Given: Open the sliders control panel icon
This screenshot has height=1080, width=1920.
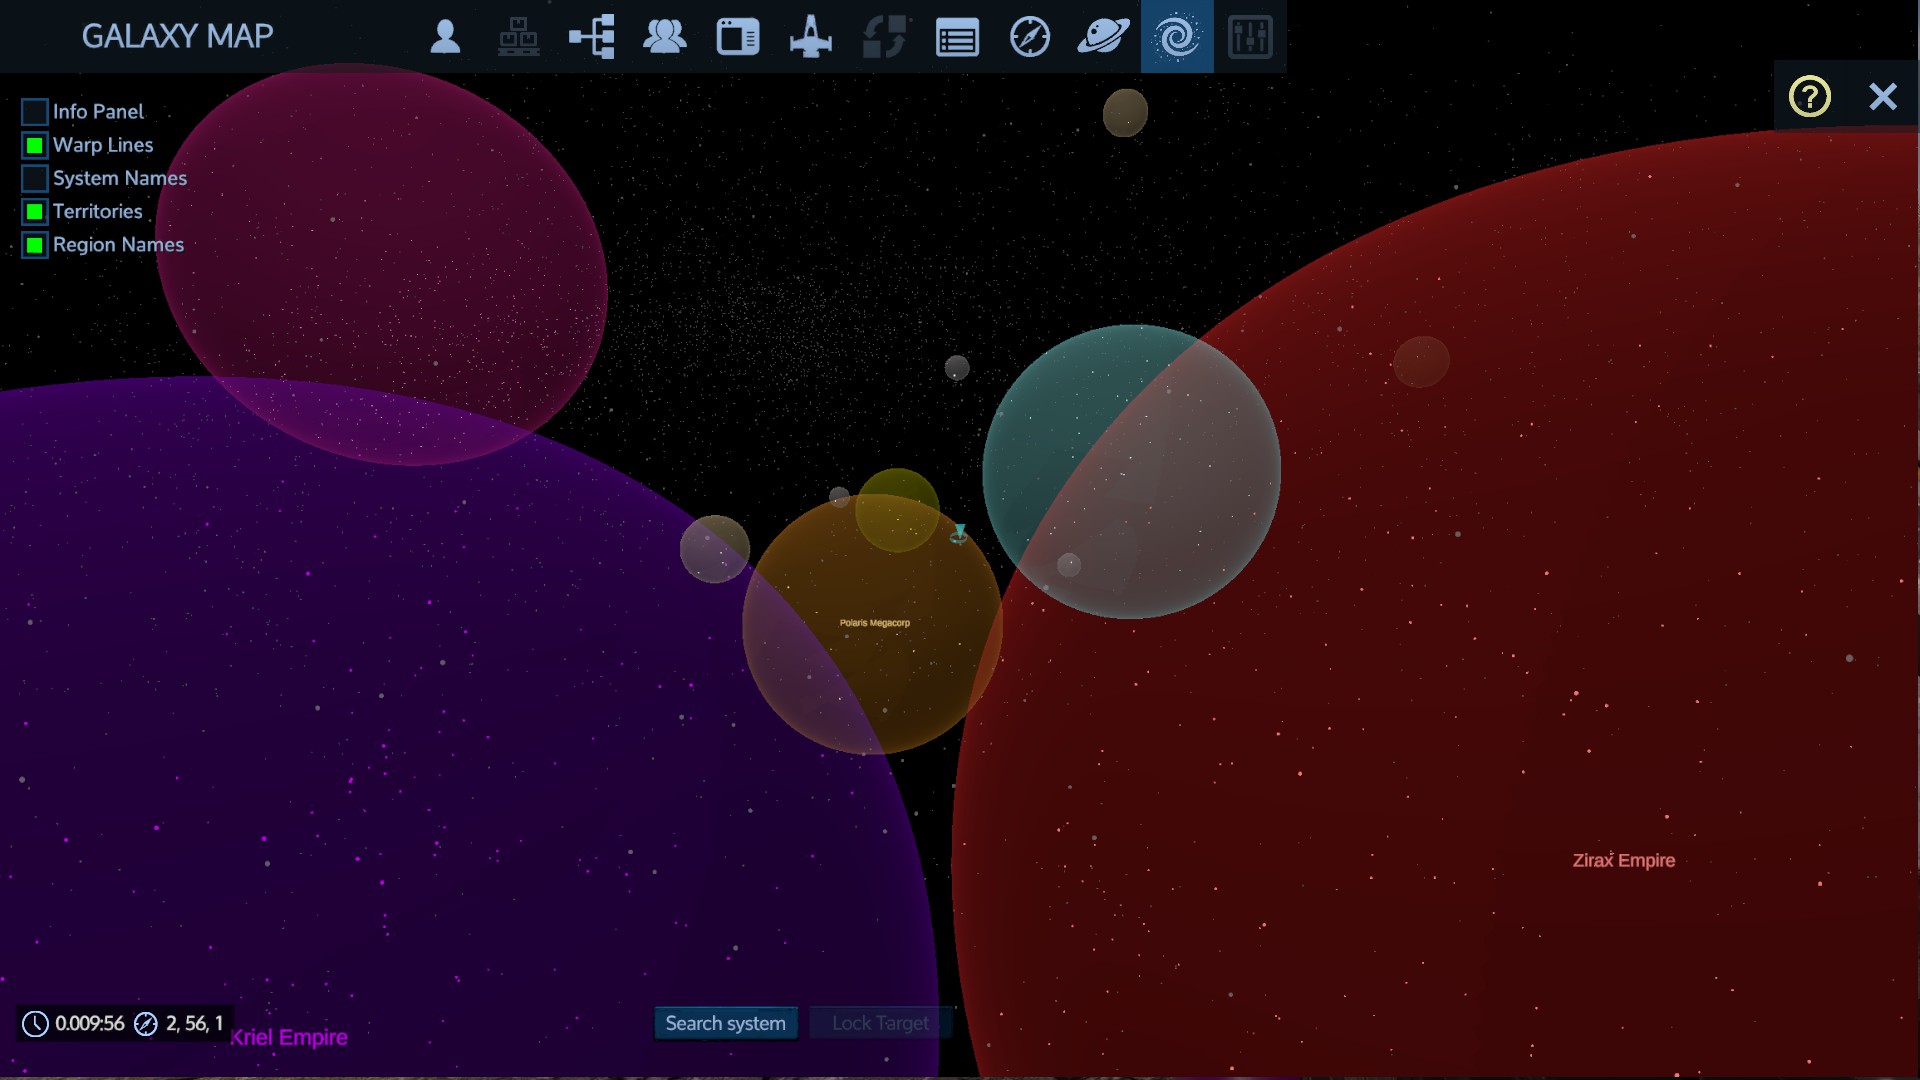Looking at the screenshot, I should coord(1250,37).
